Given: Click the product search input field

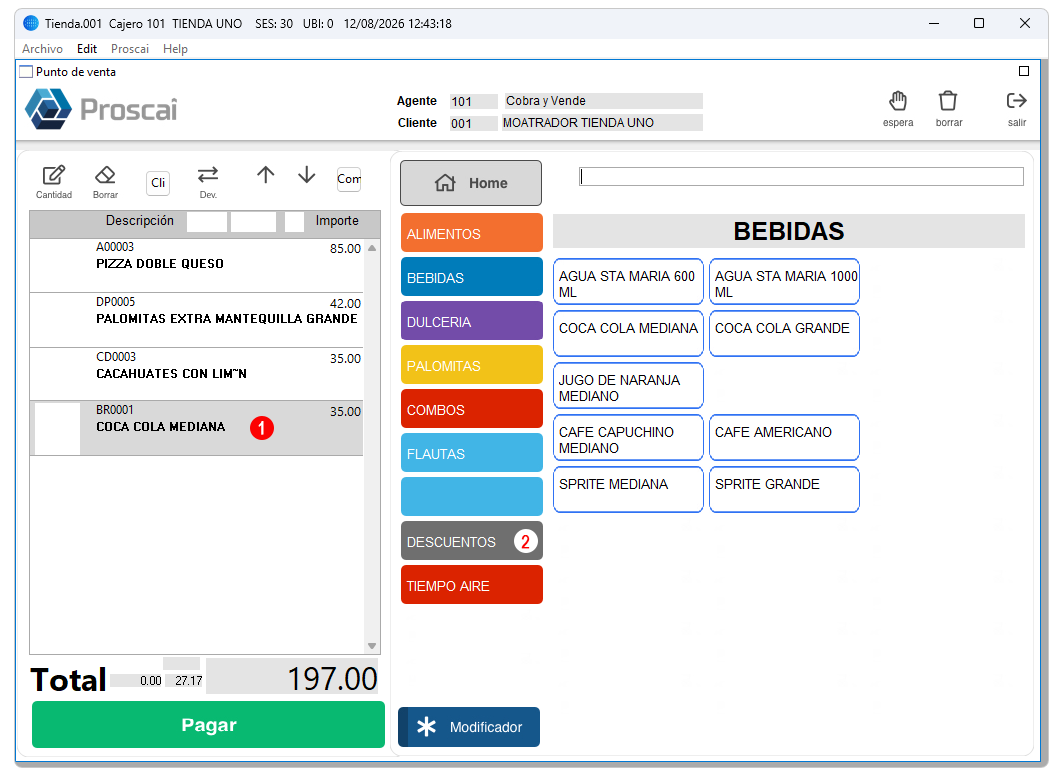Looking at the screenshot, I should 801,176.
